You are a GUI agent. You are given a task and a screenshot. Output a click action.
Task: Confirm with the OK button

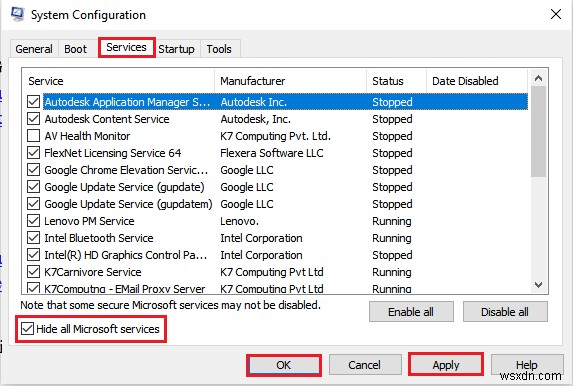[284, 365]
